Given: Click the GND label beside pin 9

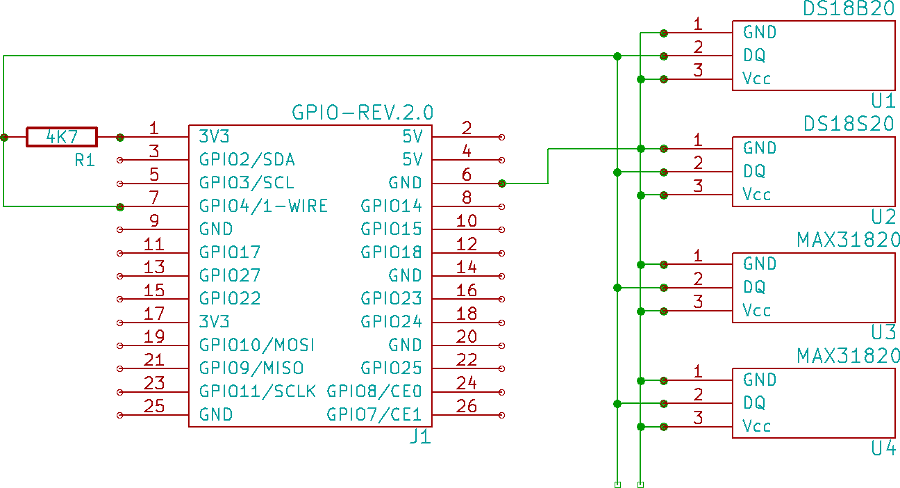Looking at the screenshot, I should point(216,229).
